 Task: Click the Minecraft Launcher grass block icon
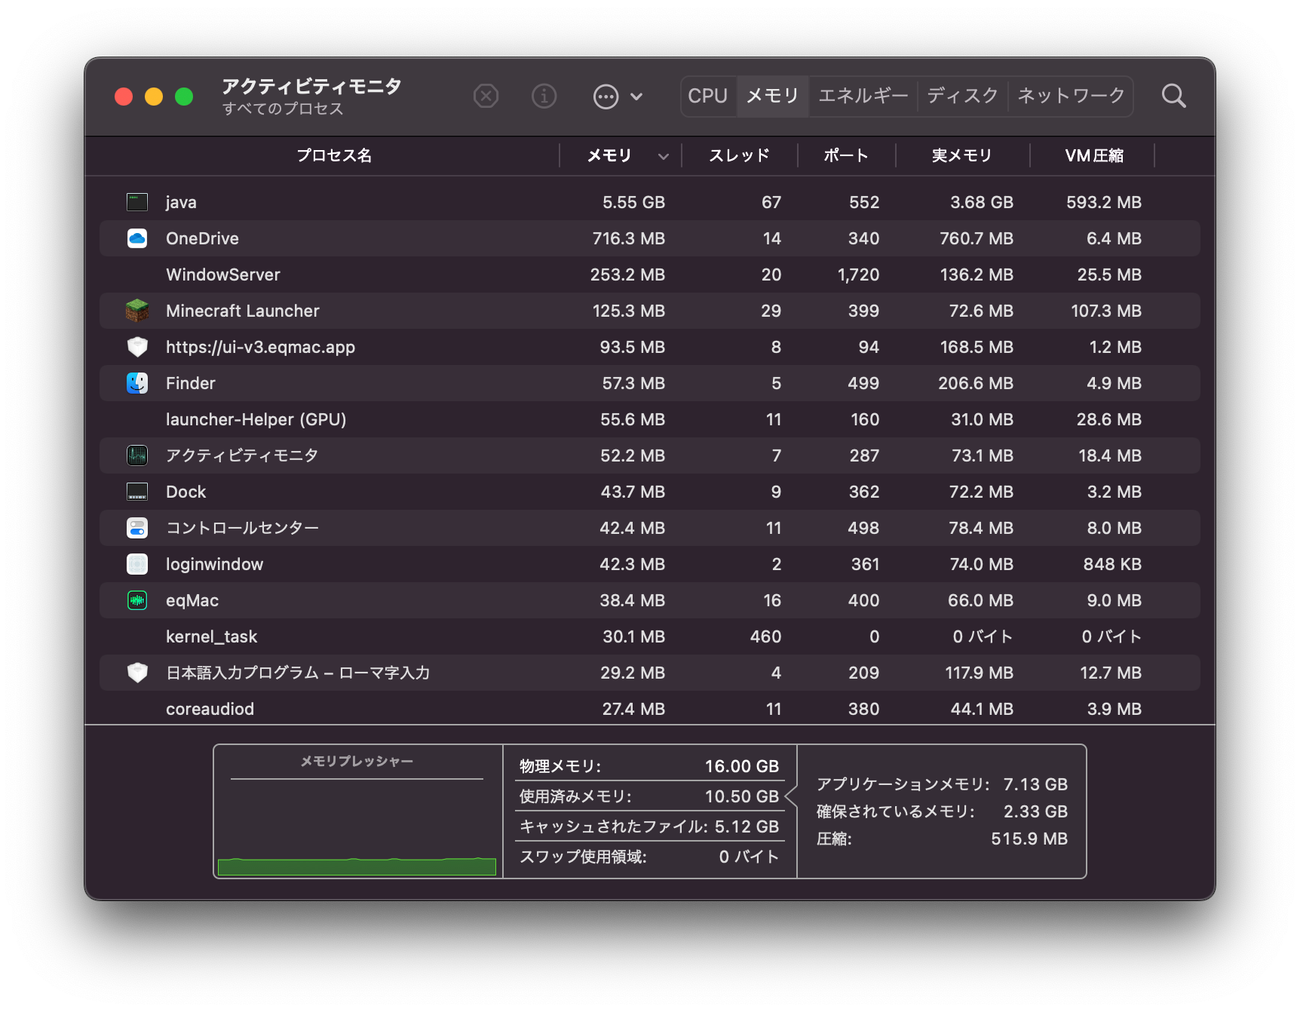point(137,311)
